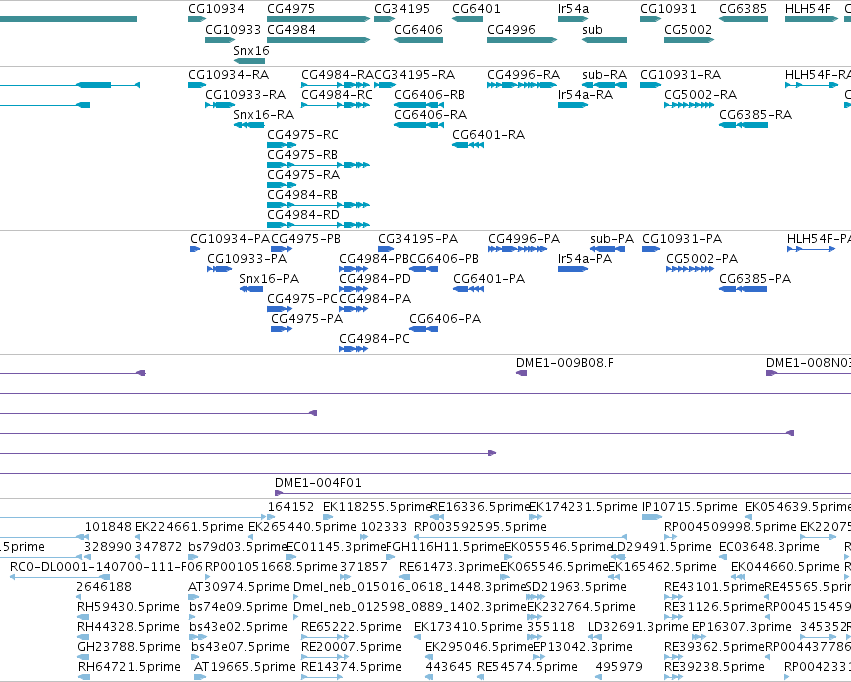851x682 pixels.
Task: Click the sub-PA protein label
Action: (x=612, y=239)
